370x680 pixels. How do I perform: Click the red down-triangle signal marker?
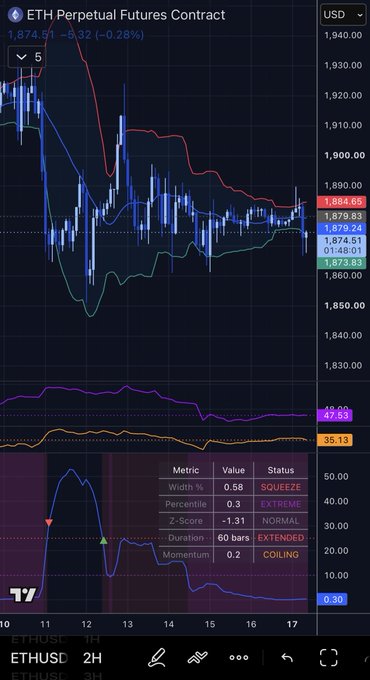[49, 523]
